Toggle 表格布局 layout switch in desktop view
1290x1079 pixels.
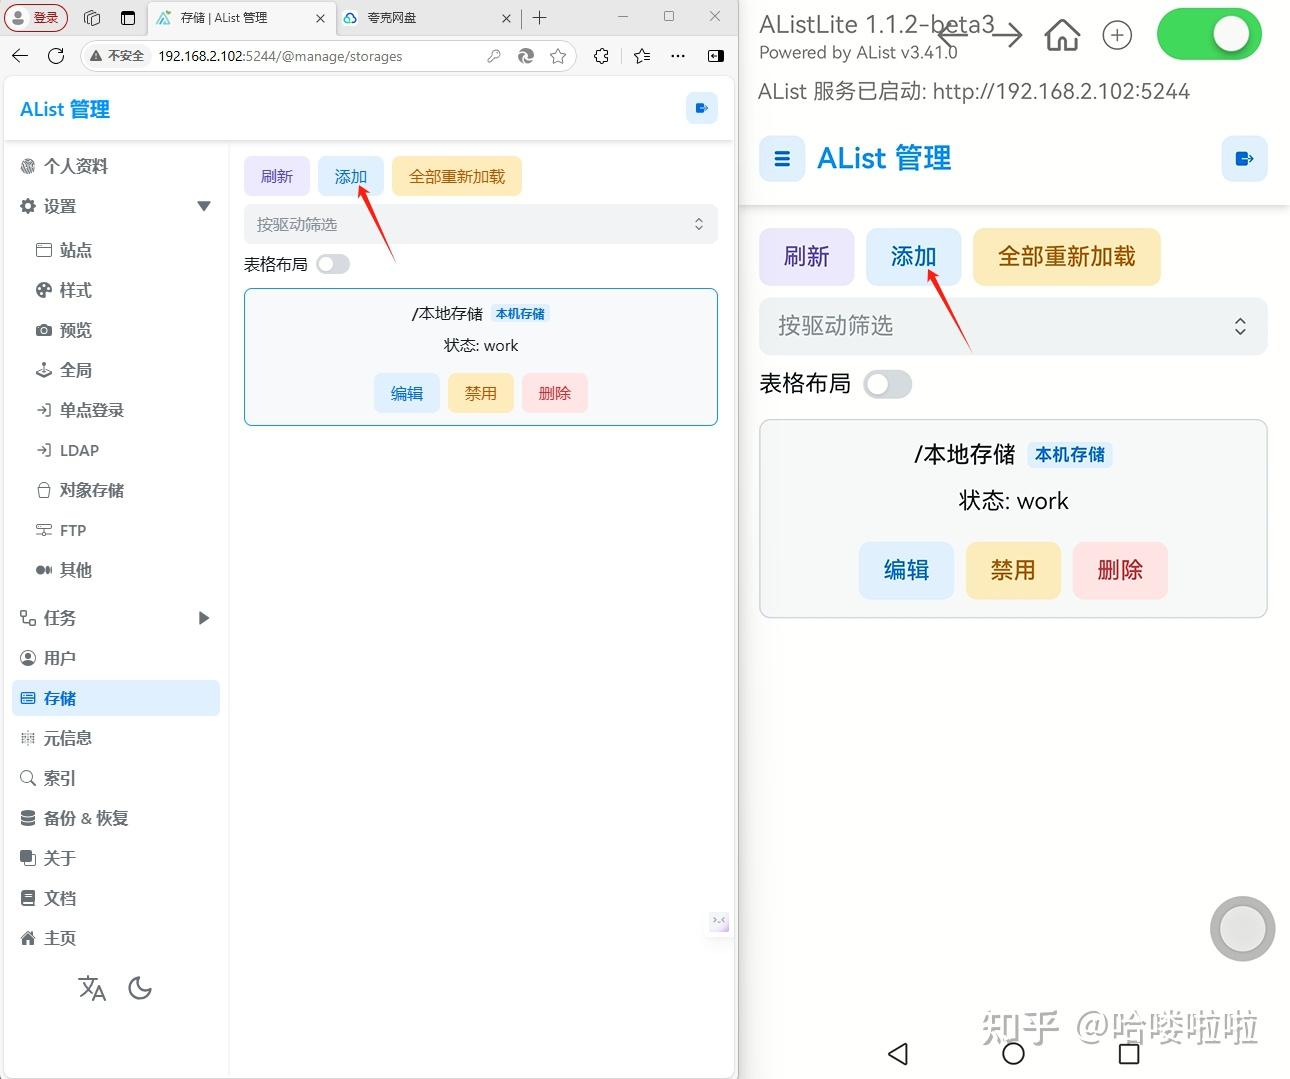click(x=333, y=263)
